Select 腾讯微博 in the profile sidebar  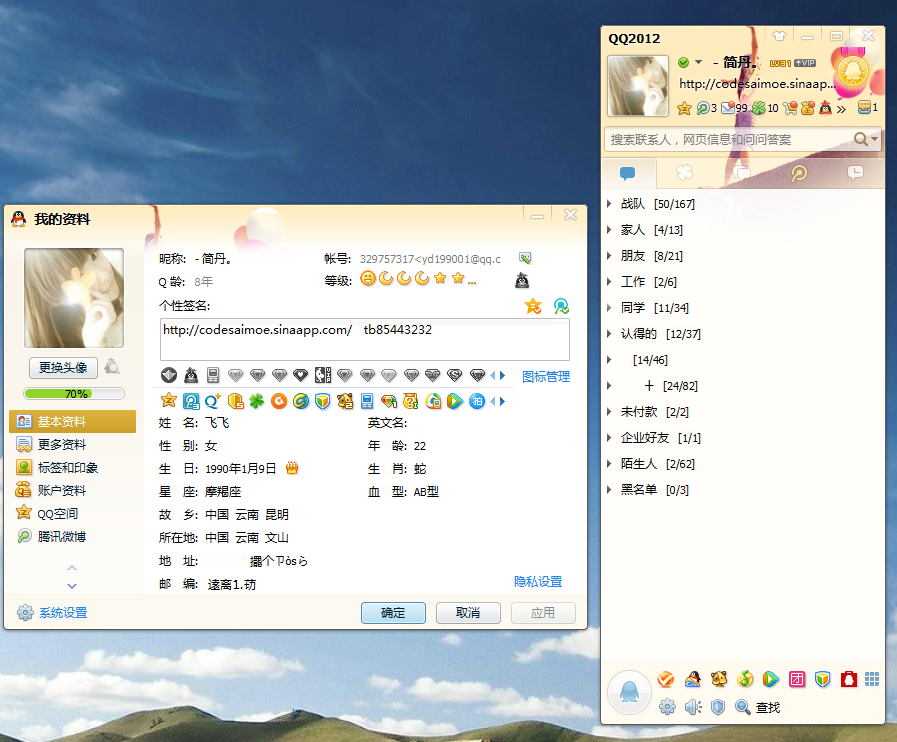pyautogui.click(x=73, y=536)
